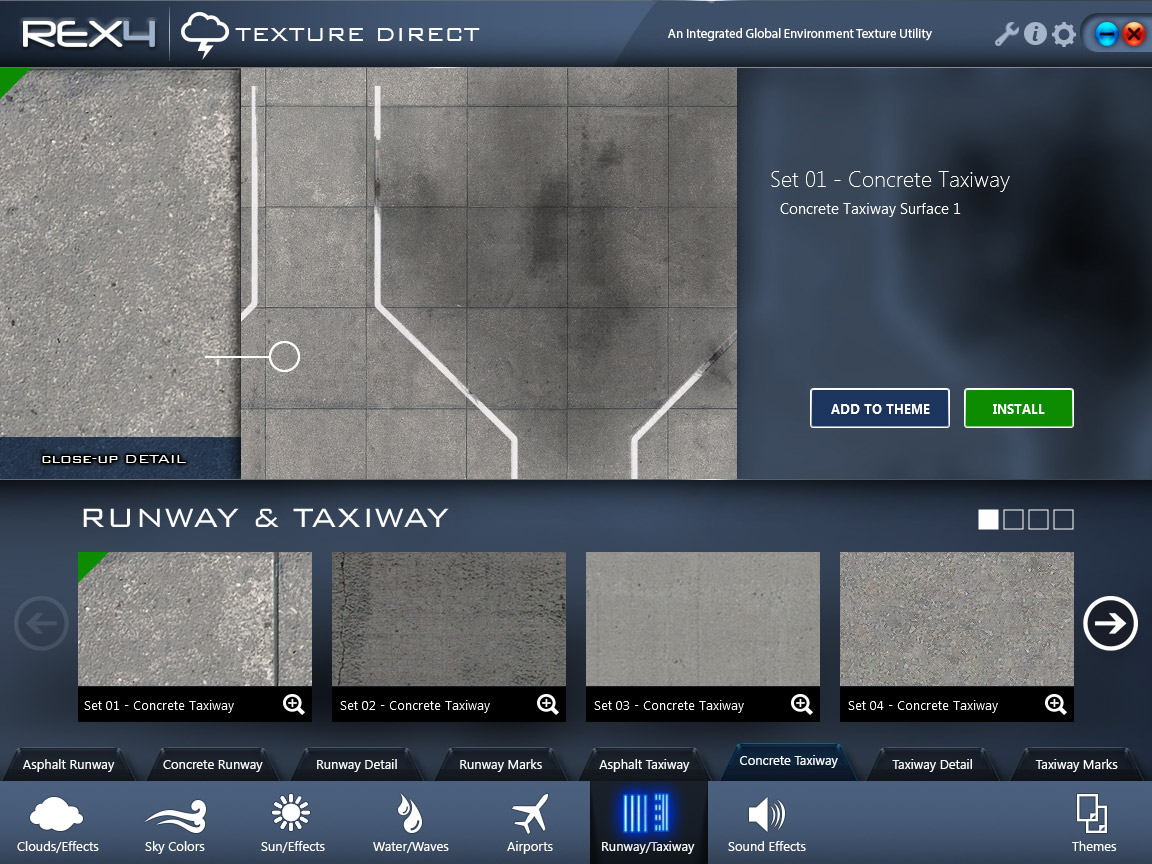Image resolution: width=1152 pixels, height=864 pixels.
Task: Select the Set 03 Concrete Taxiway thumbnail
Action: [x=702, y=620]
